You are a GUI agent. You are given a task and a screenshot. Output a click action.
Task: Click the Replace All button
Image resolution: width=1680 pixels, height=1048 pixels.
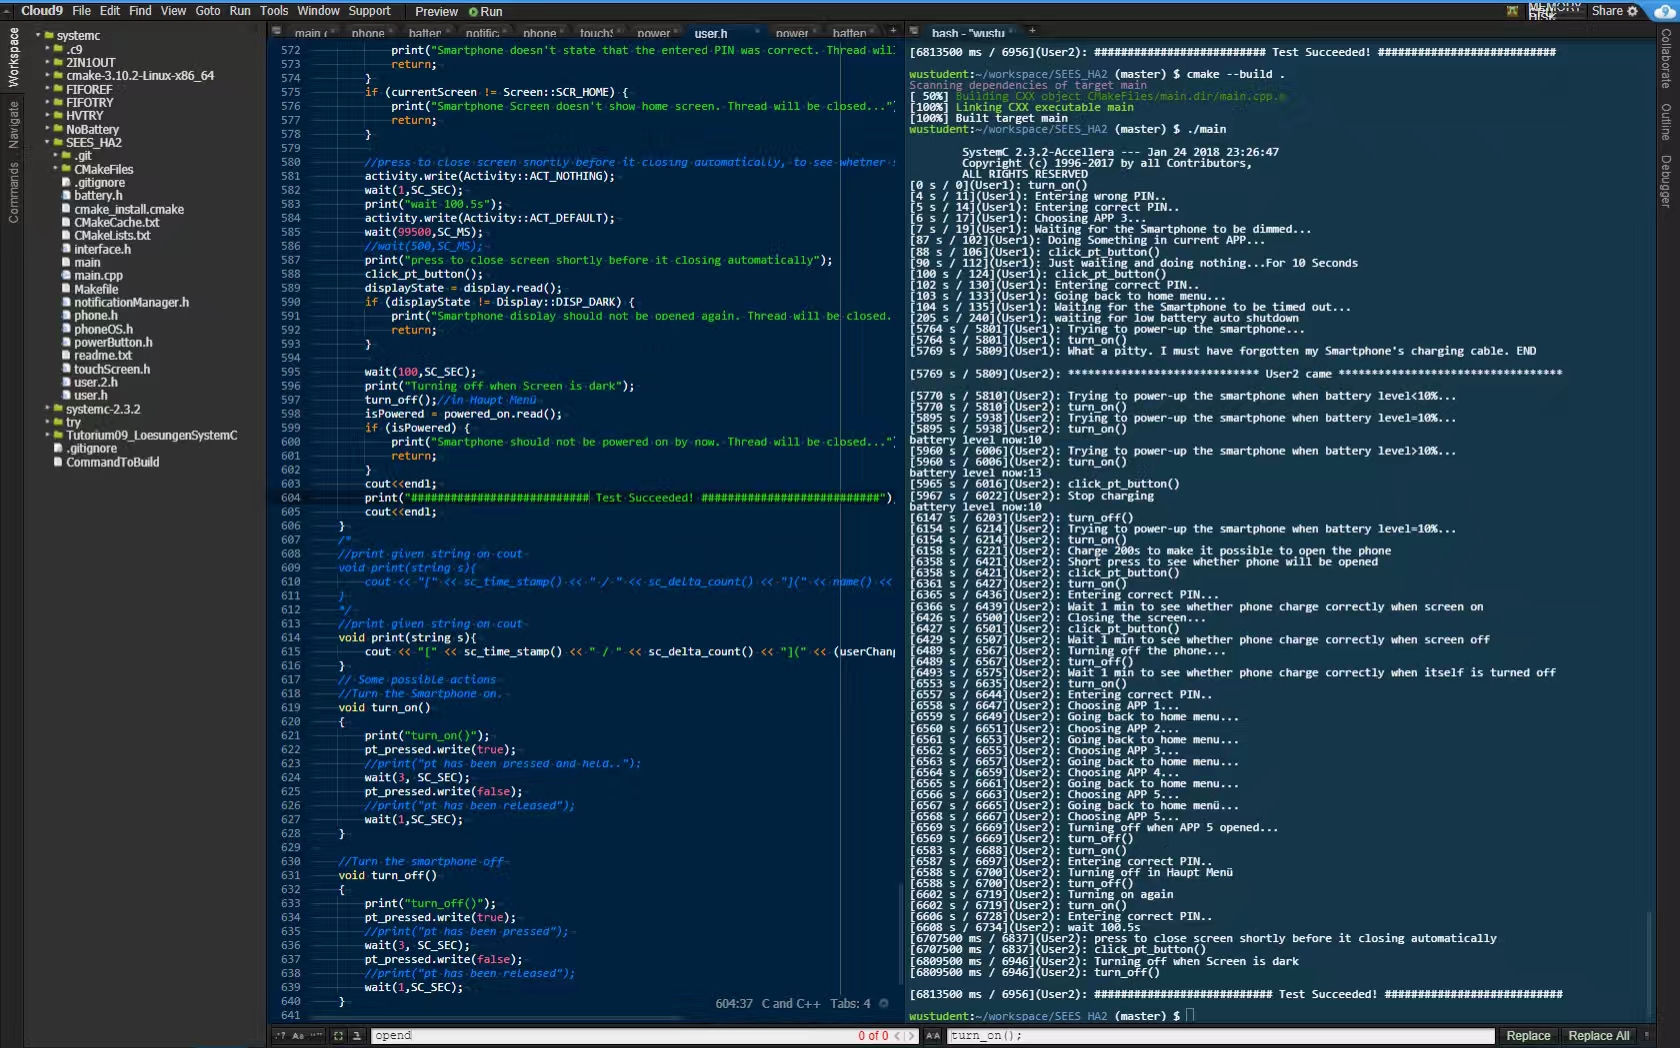[1598, 1036]
